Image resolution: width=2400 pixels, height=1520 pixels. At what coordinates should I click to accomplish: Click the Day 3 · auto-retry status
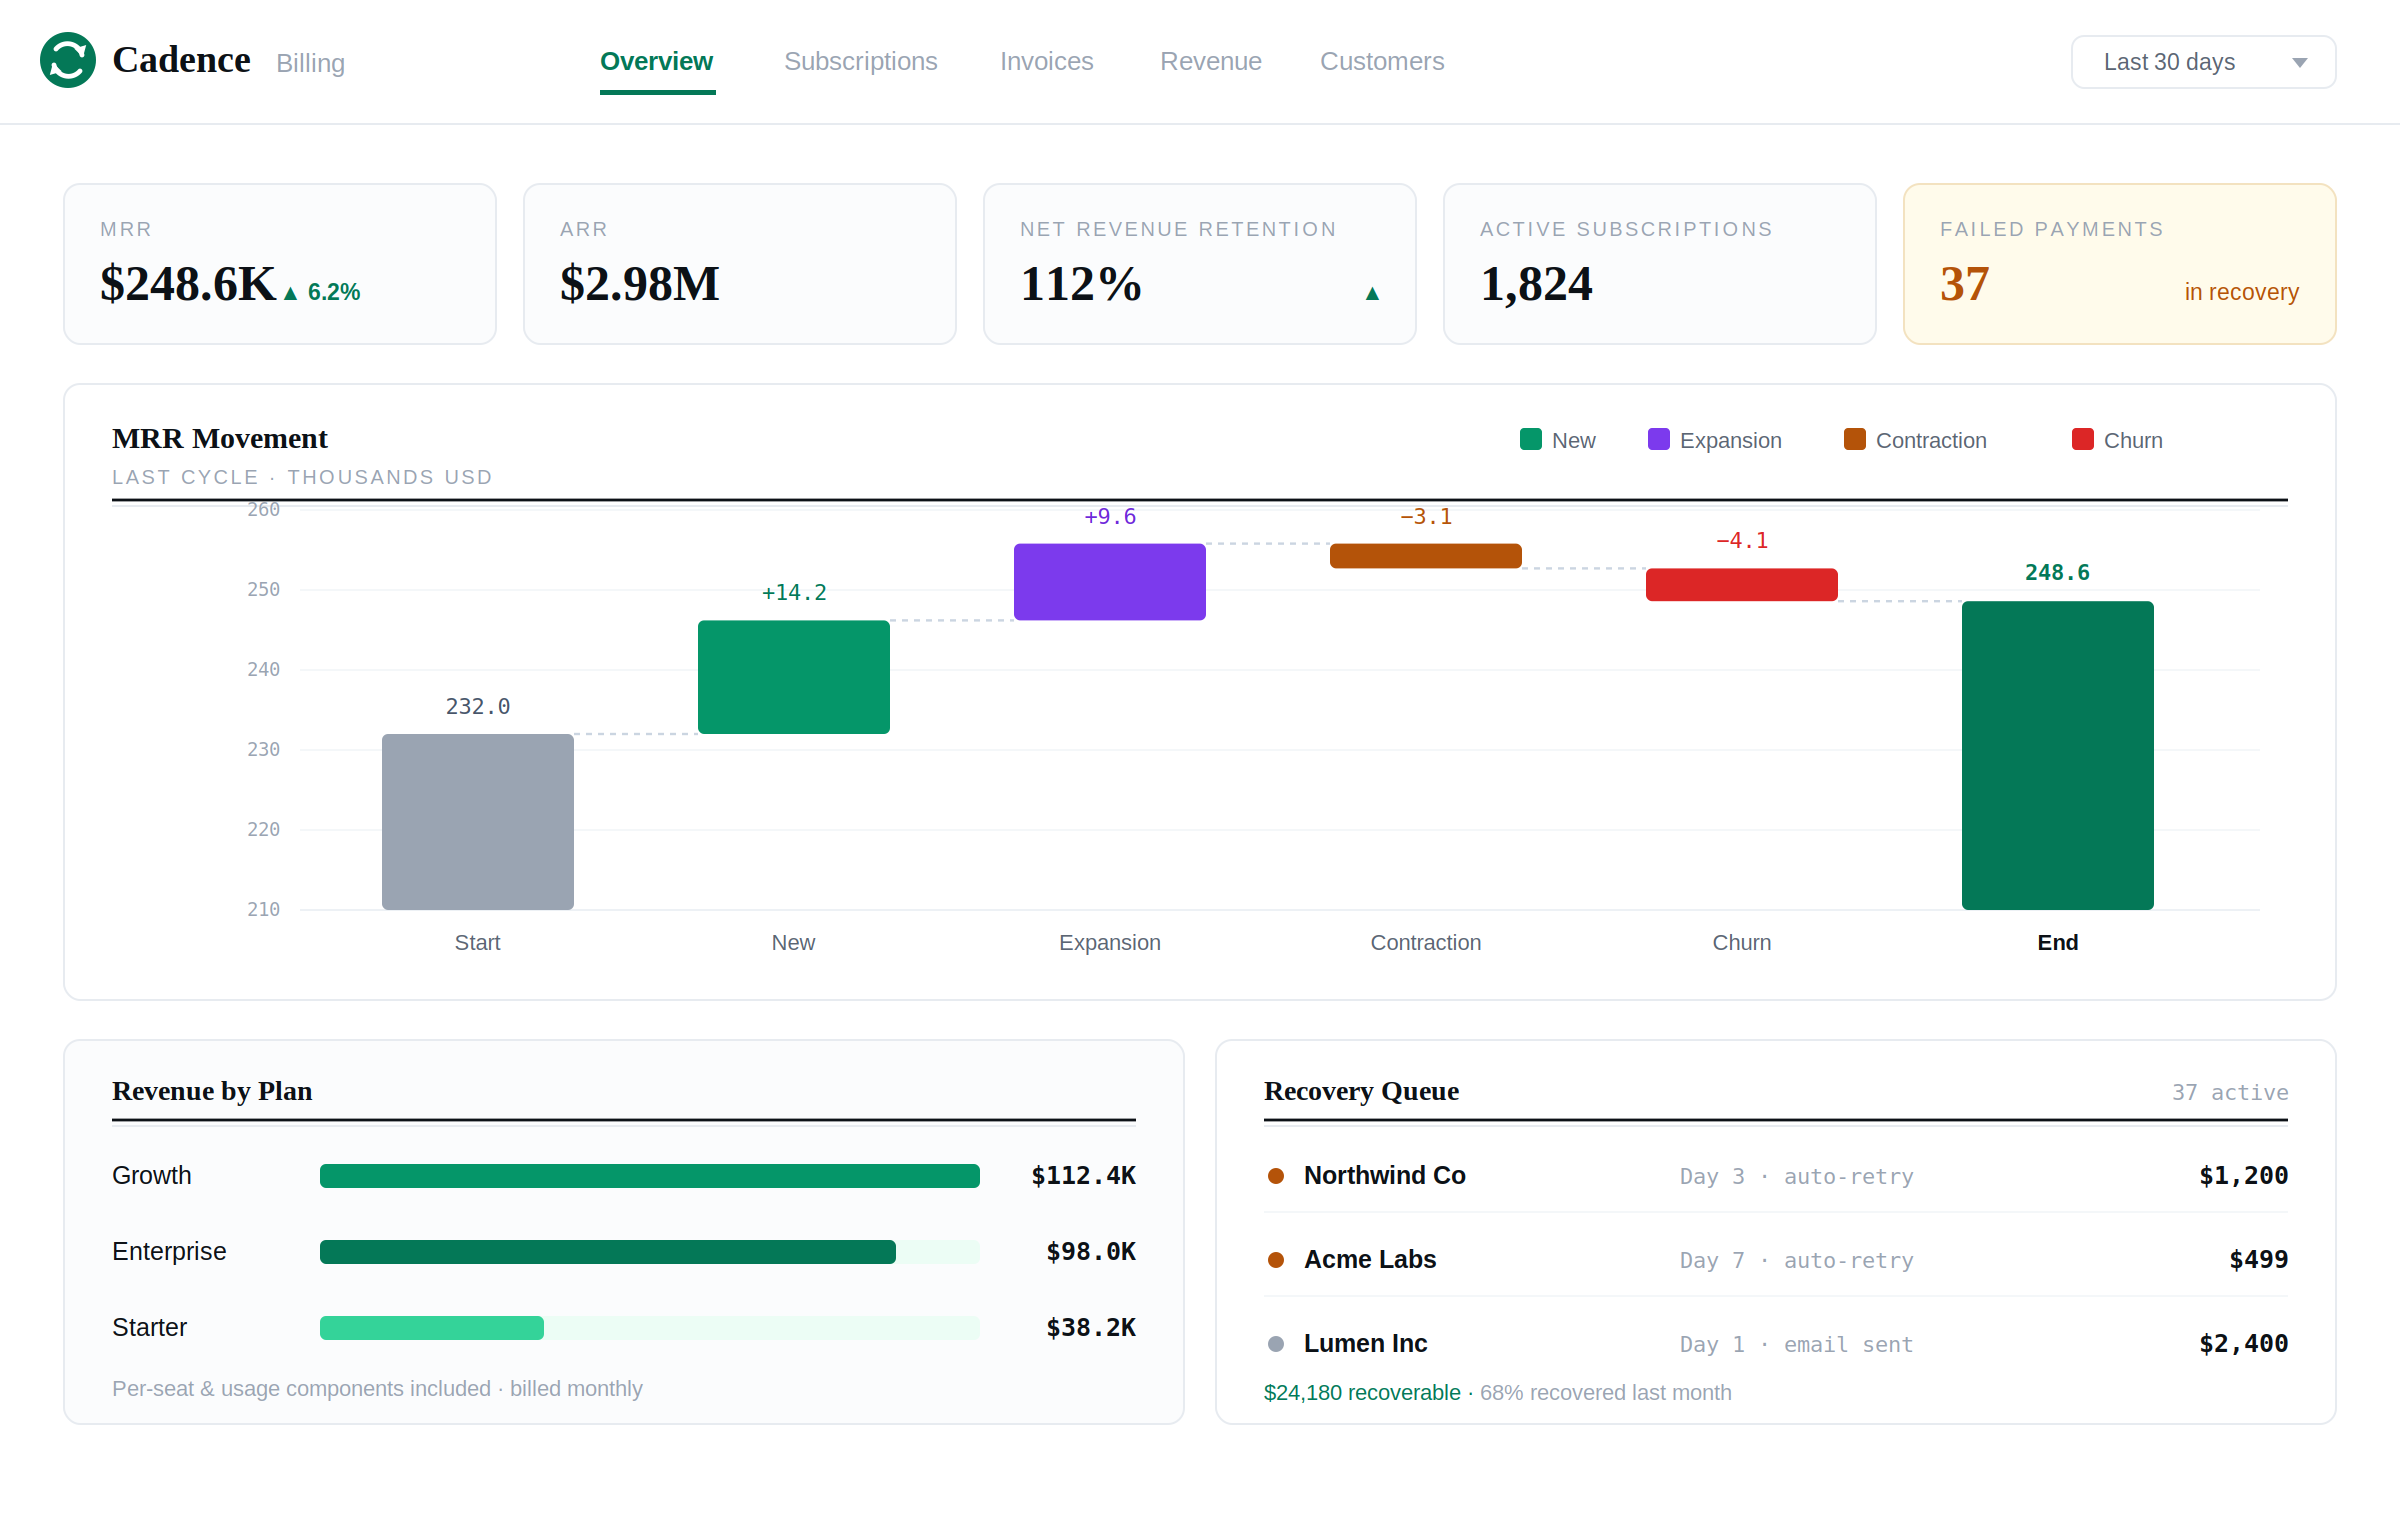coord(1797,1176)
